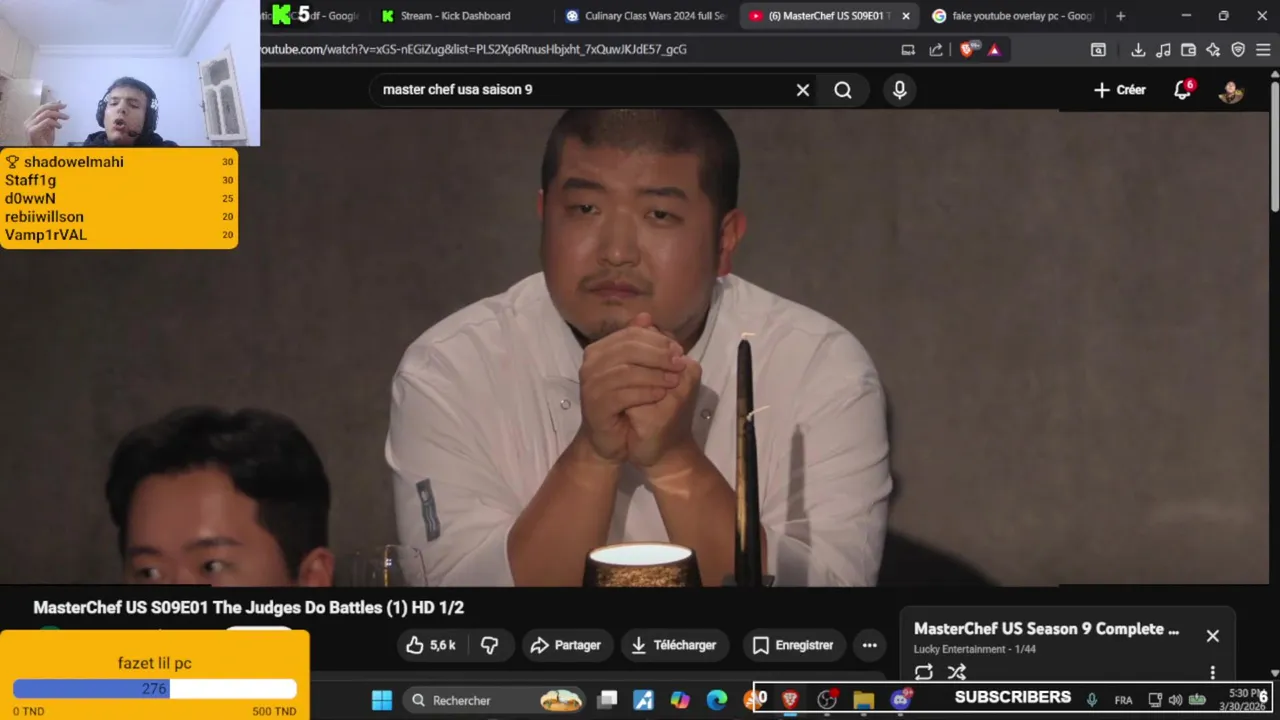The height and width of the screenshot is (720, 1280).
Task: Open Brave Wallet icon
Action: pos(1188,49)
